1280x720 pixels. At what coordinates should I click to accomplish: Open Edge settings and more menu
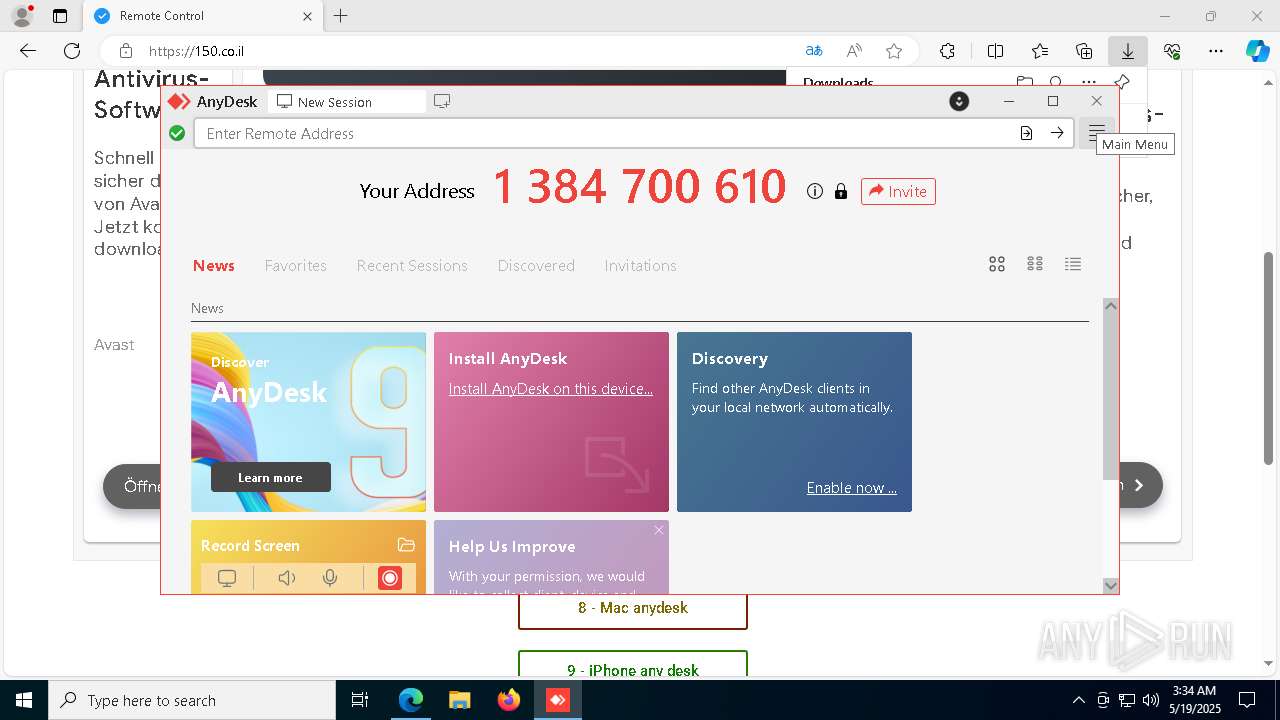(x=1216, y=51)
